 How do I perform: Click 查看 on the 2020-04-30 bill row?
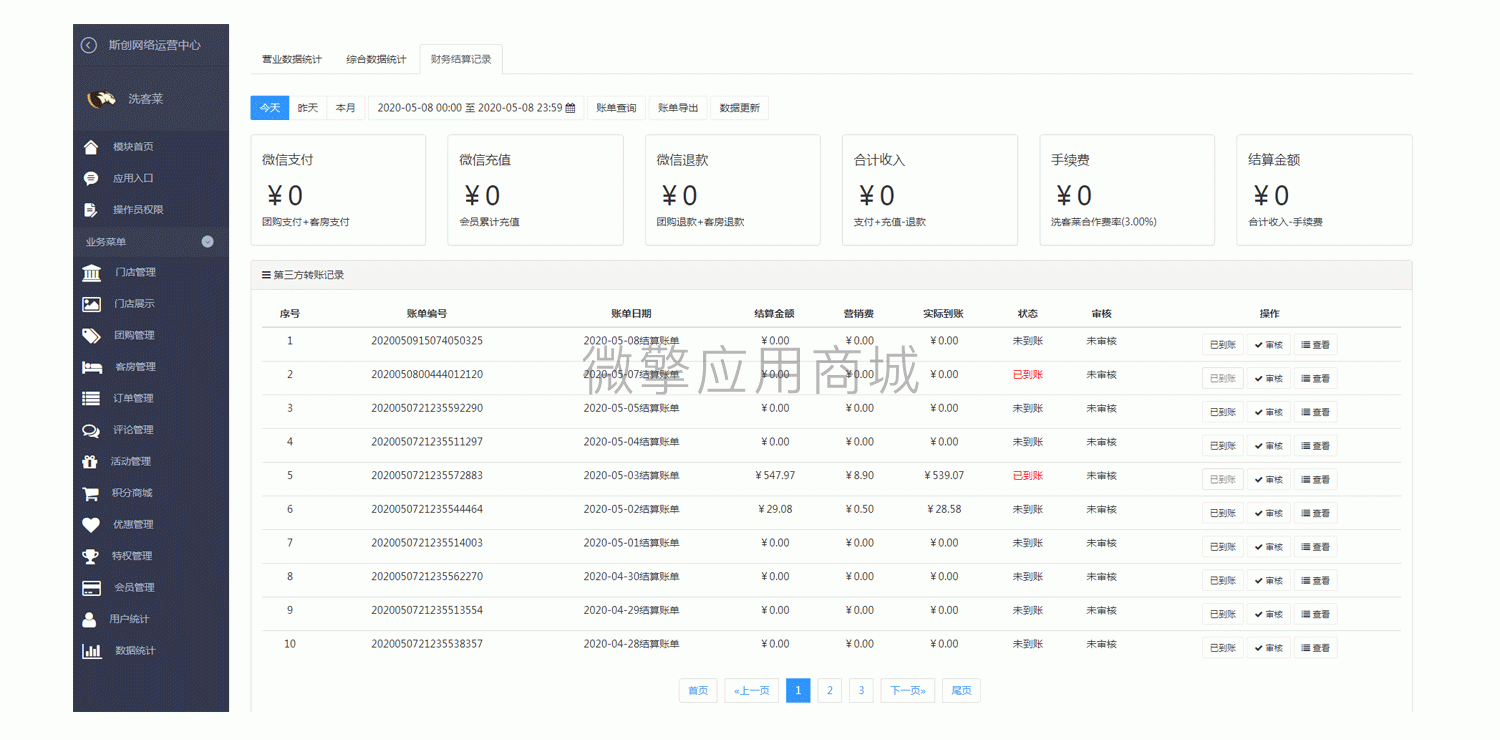[1316, 581]
